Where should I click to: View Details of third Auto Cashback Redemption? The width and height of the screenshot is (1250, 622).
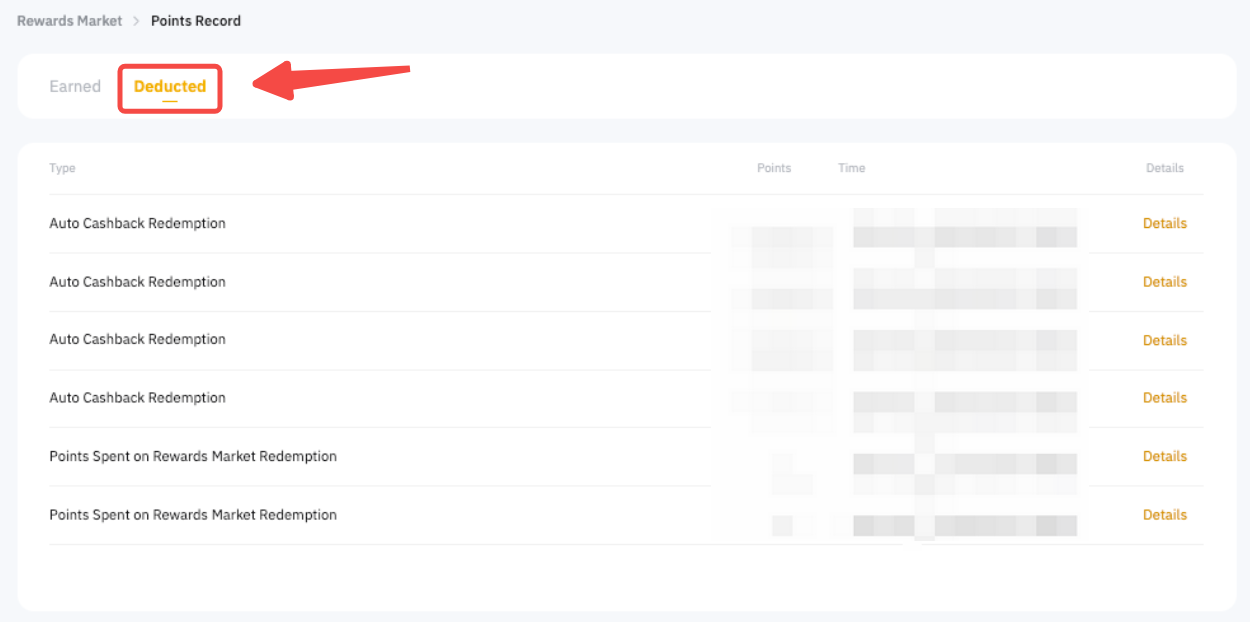pyautogui.click(x=1164, y=341)
